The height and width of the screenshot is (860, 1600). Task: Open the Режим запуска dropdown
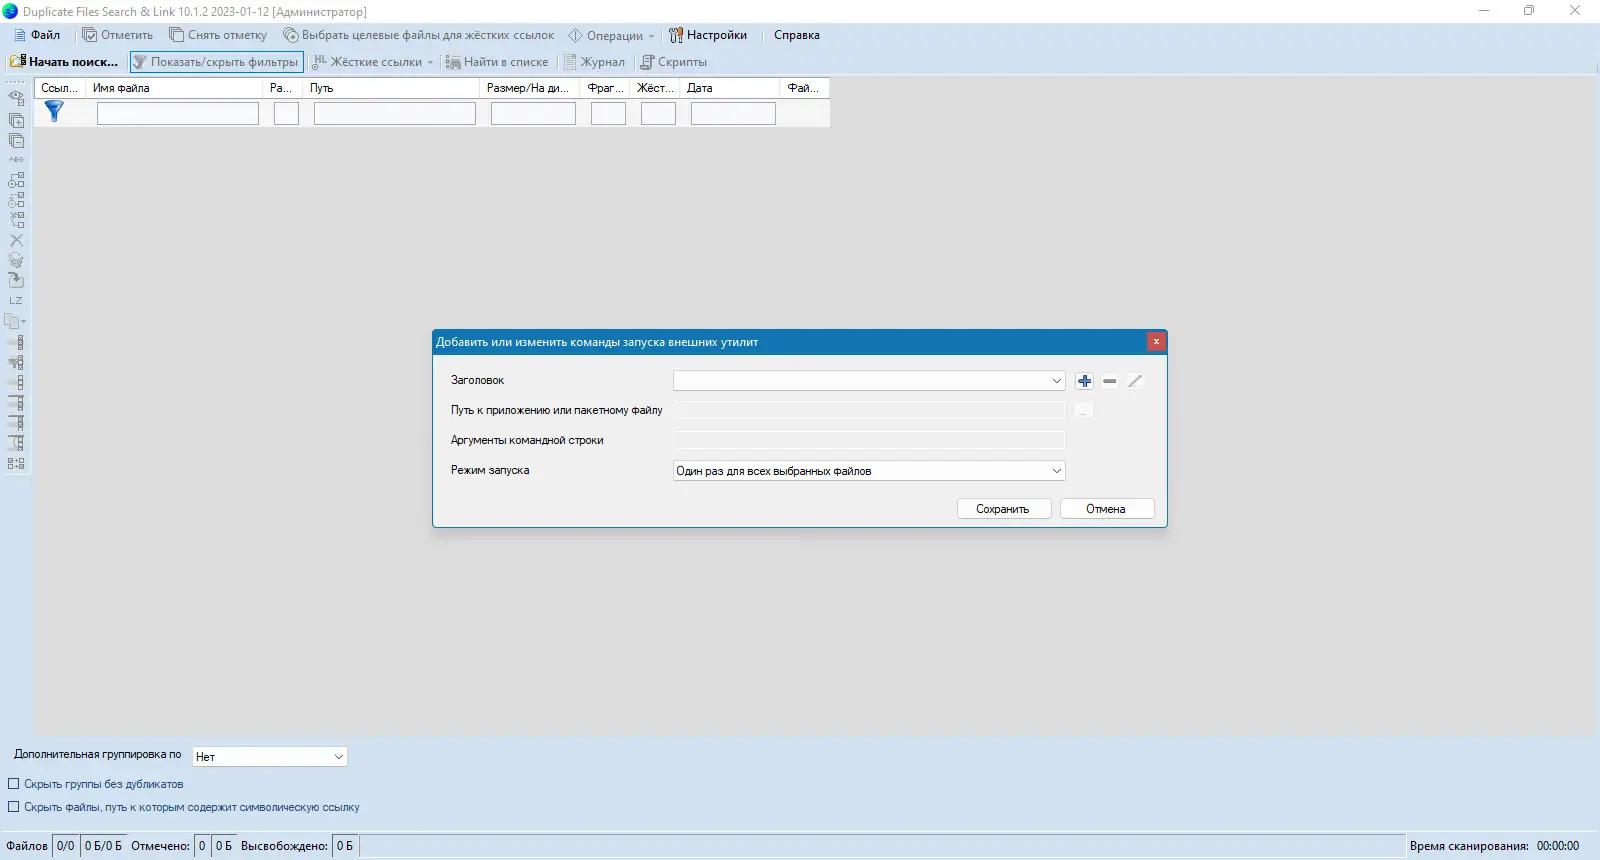[869, 471]
